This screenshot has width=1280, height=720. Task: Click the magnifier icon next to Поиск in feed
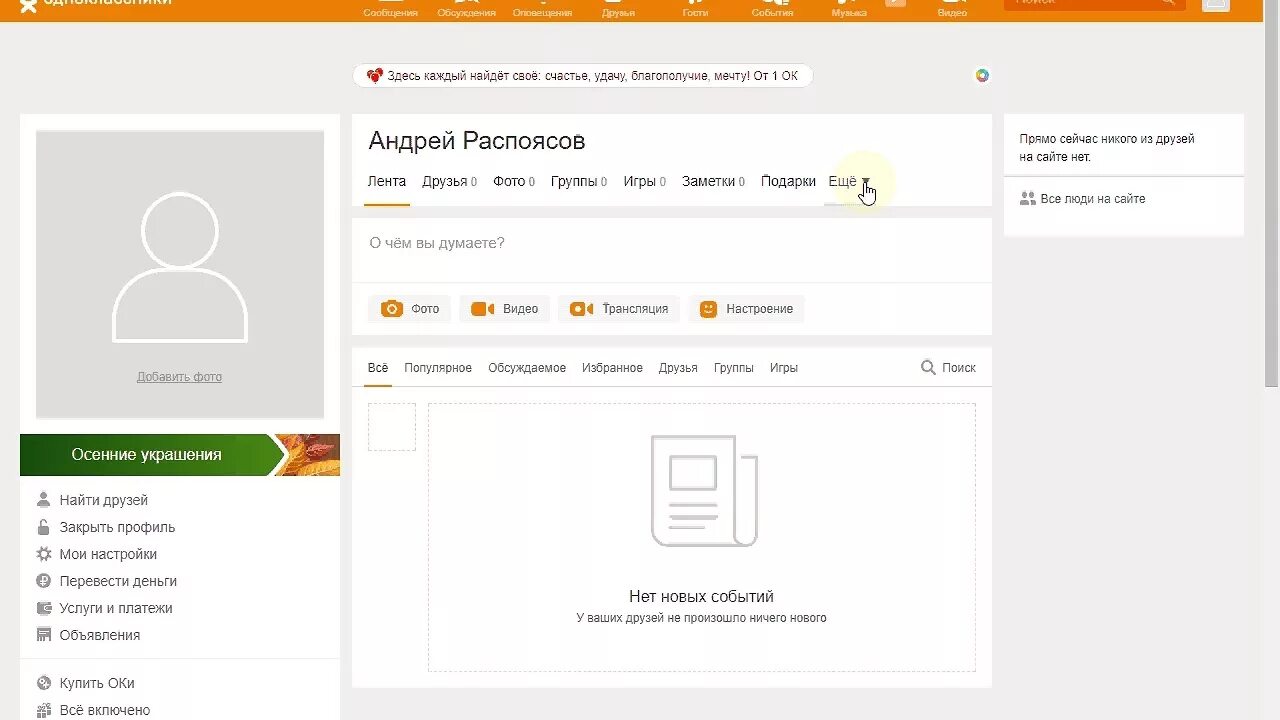[x=928, y=368]
